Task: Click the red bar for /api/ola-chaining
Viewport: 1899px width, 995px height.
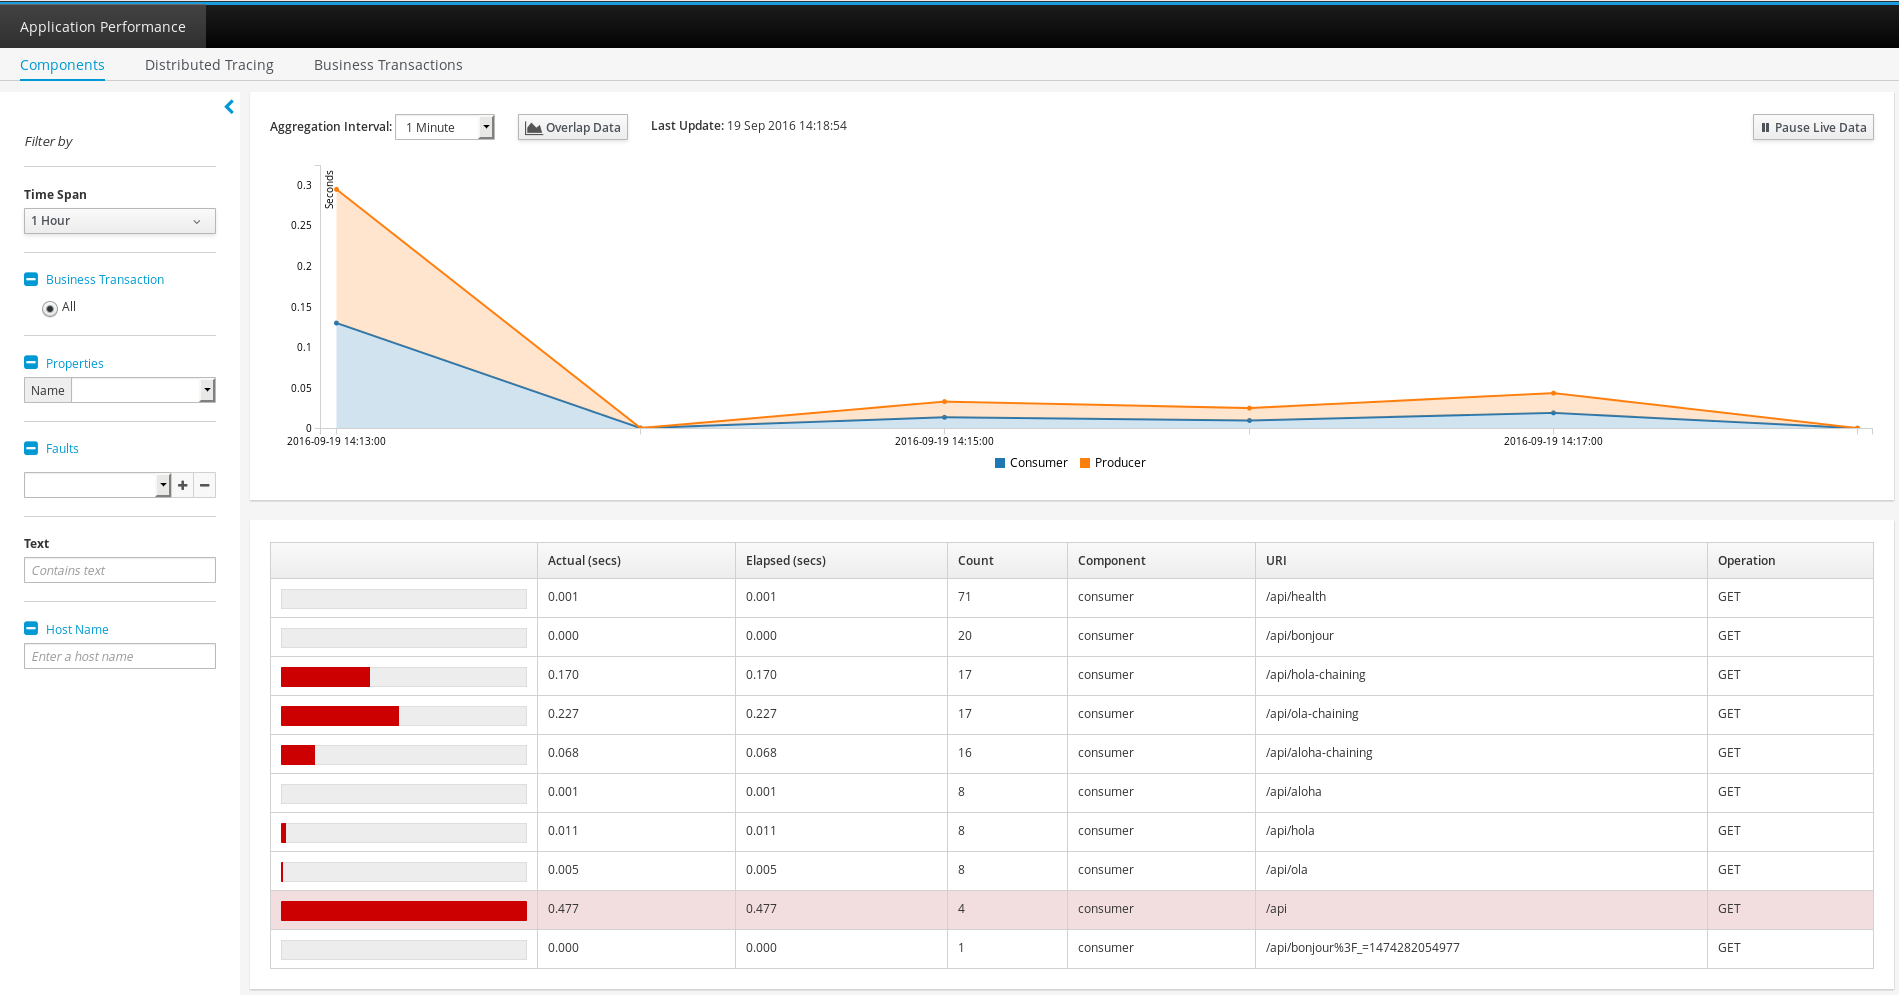Action: click(340, 716)
